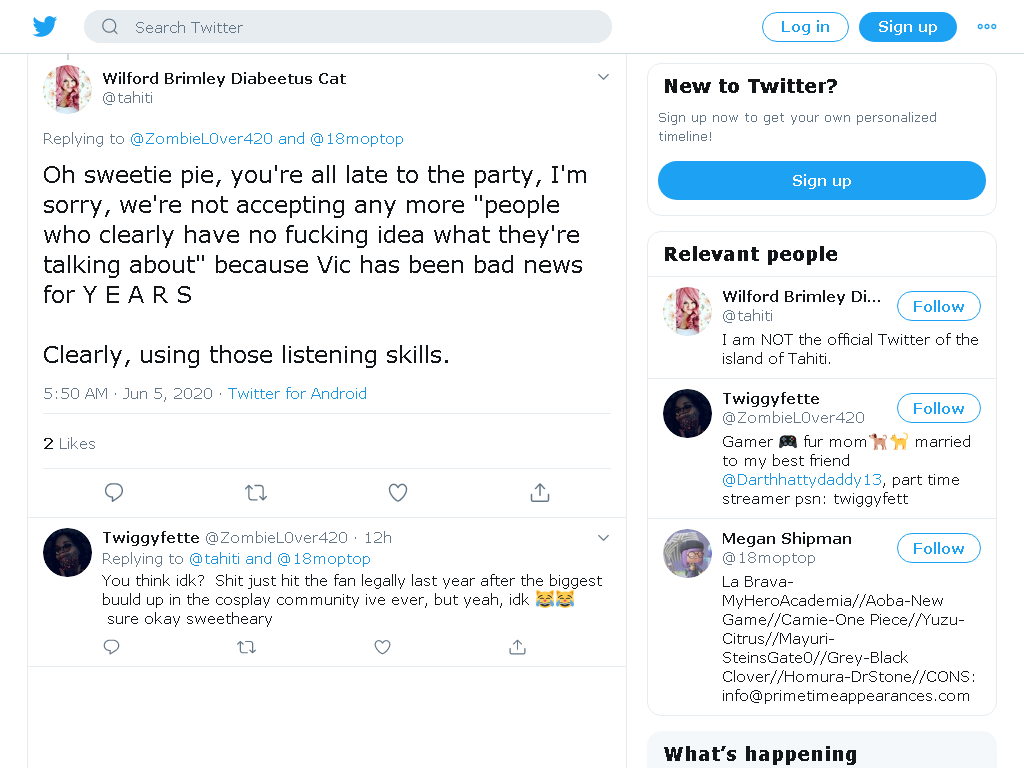Image resolution: width=1024 pixels, height=768 pixels.
Task: Expand the chevron menu on Twiggyfette's reply
Action: click(603, 538)
